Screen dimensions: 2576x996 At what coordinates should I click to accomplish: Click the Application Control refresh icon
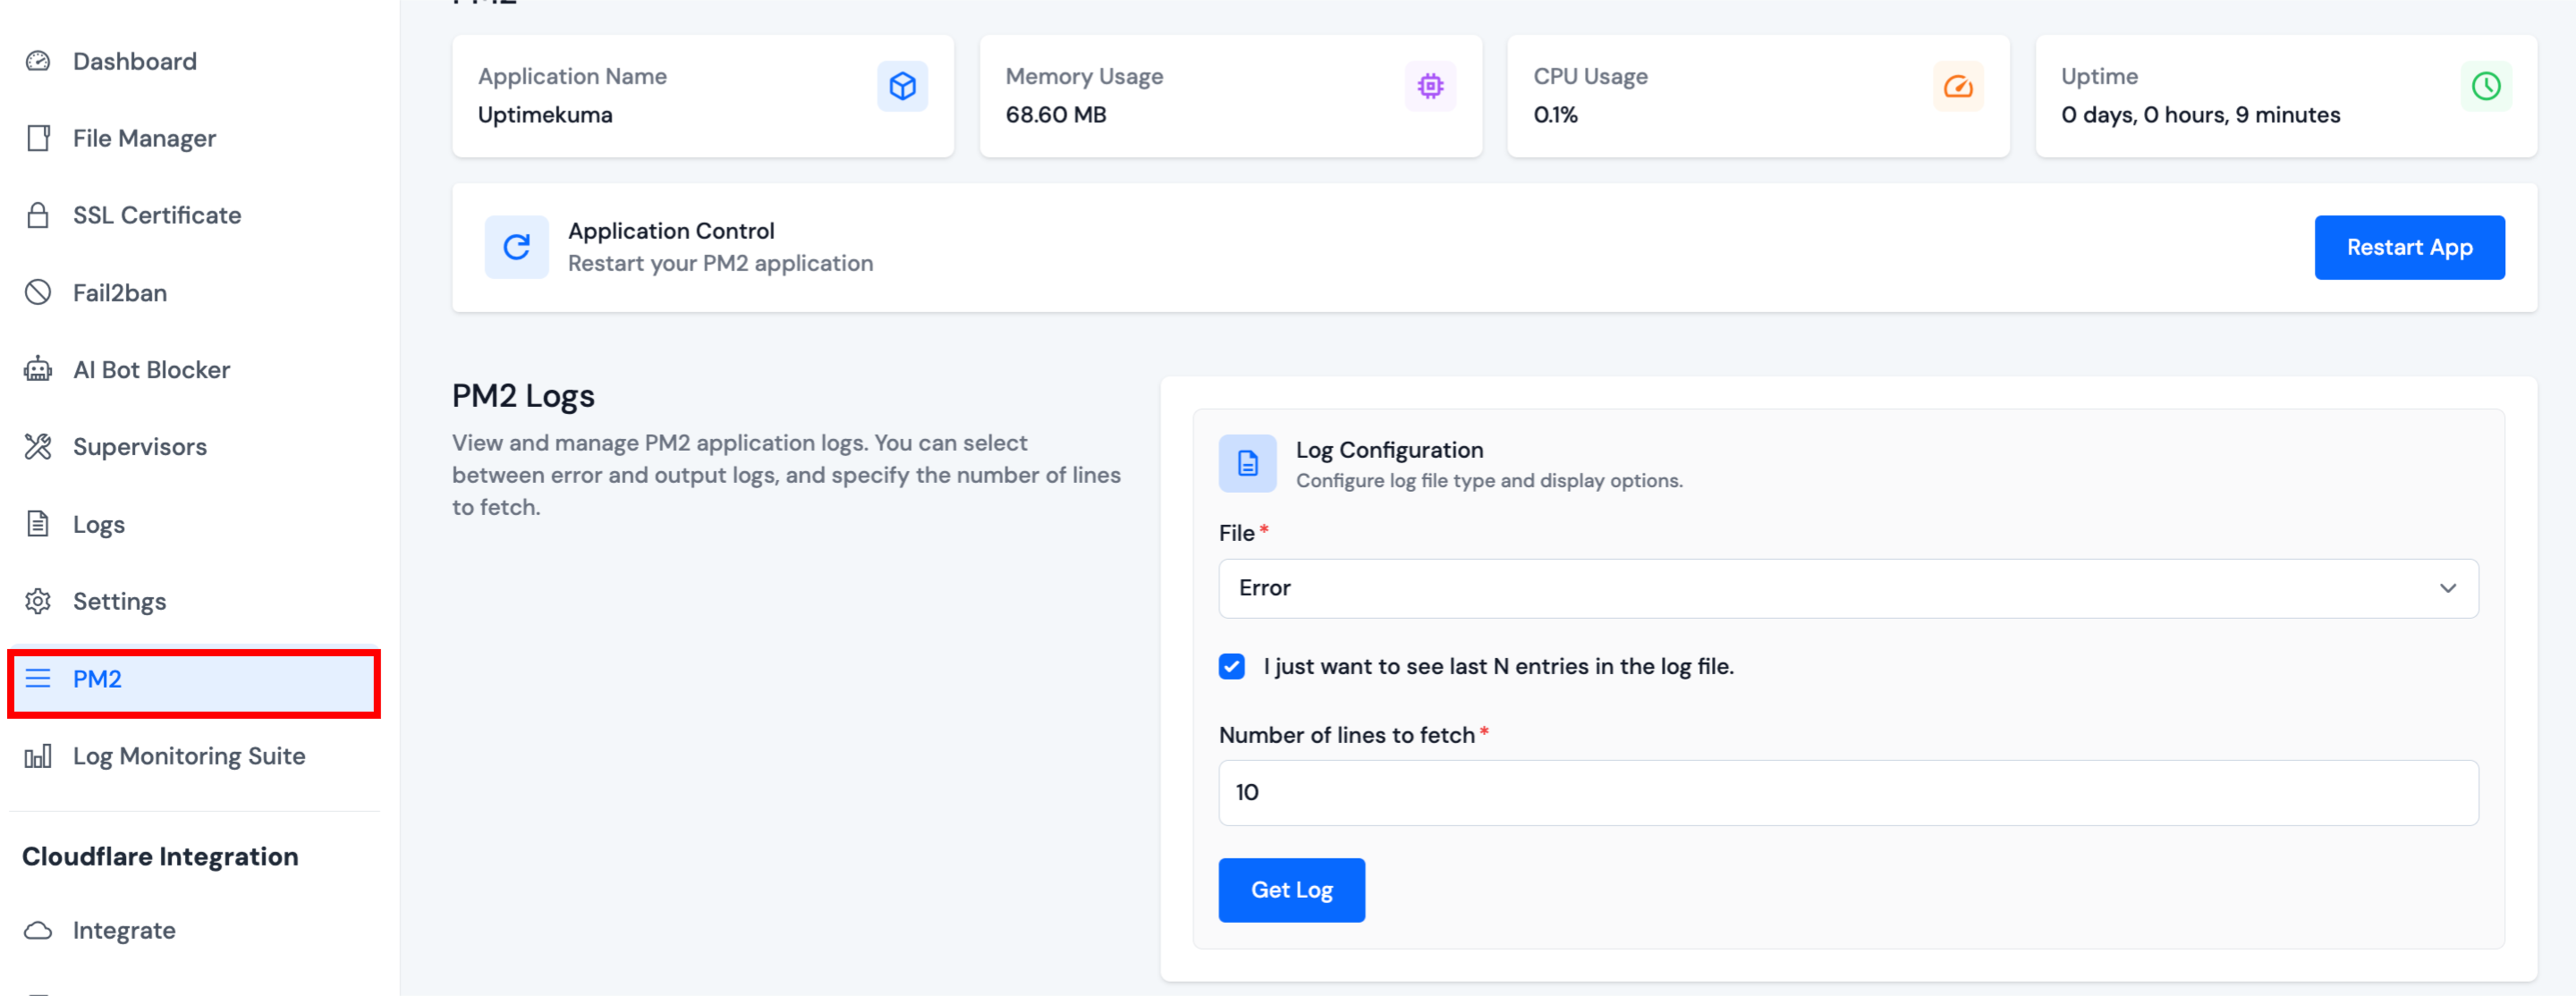point(516,247)
